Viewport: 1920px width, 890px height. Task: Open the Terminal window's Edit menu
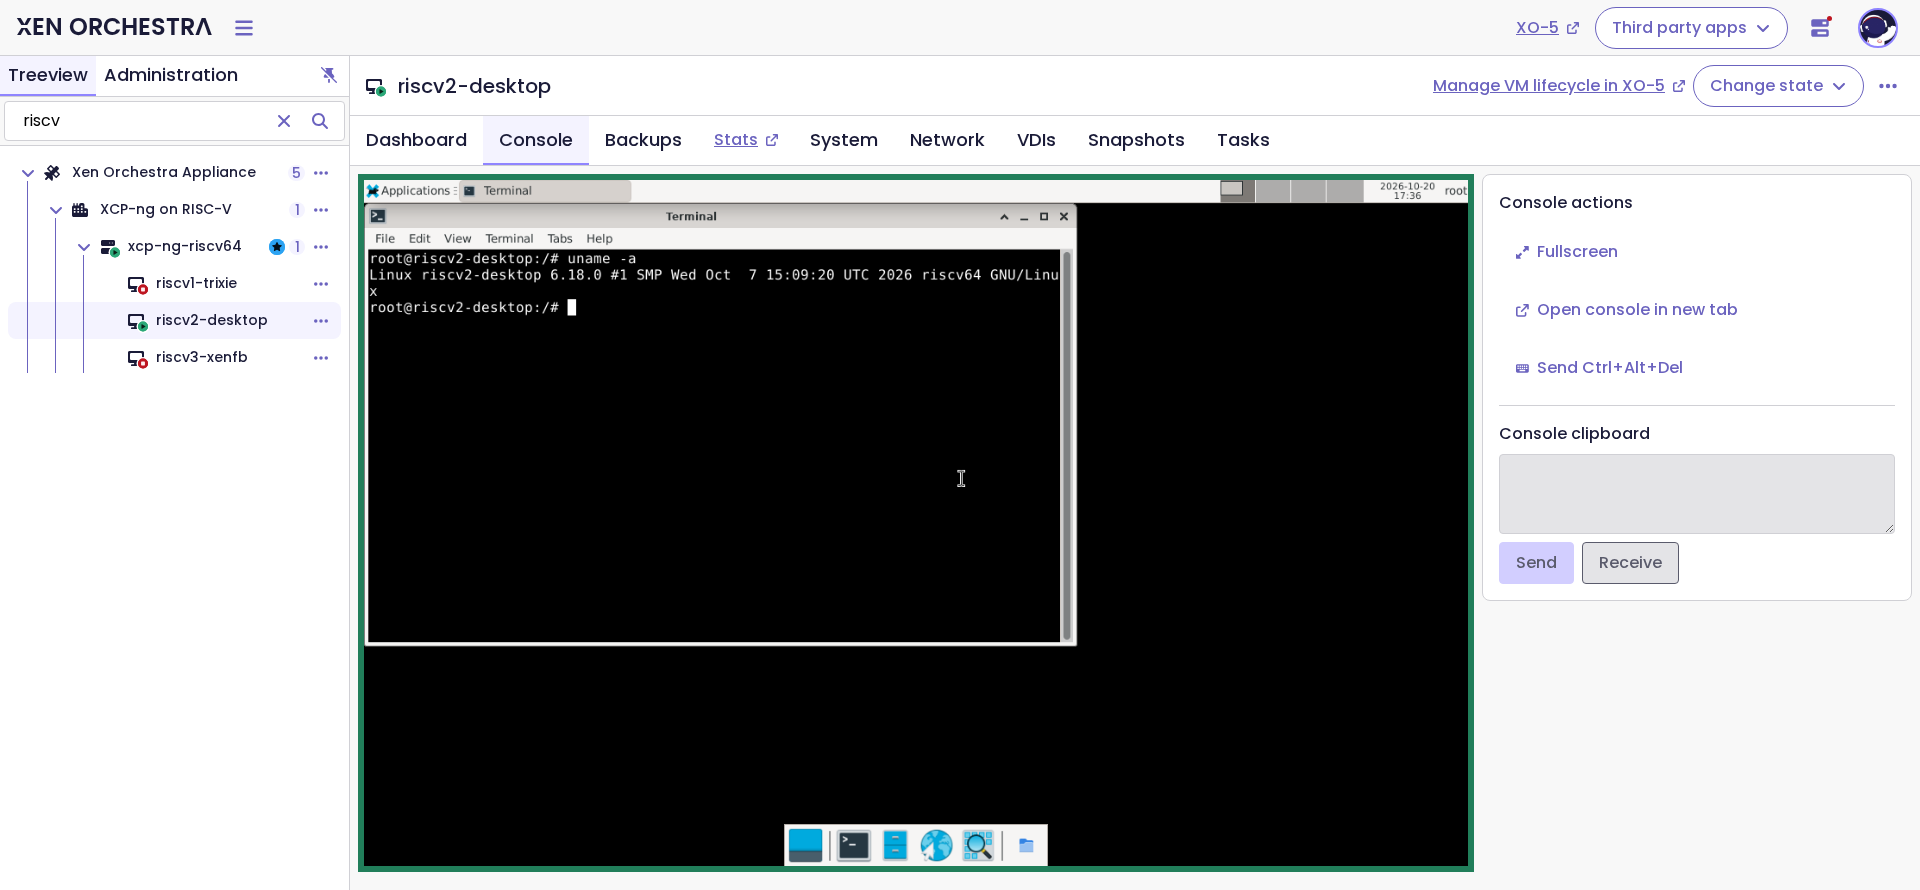[419, 239]
